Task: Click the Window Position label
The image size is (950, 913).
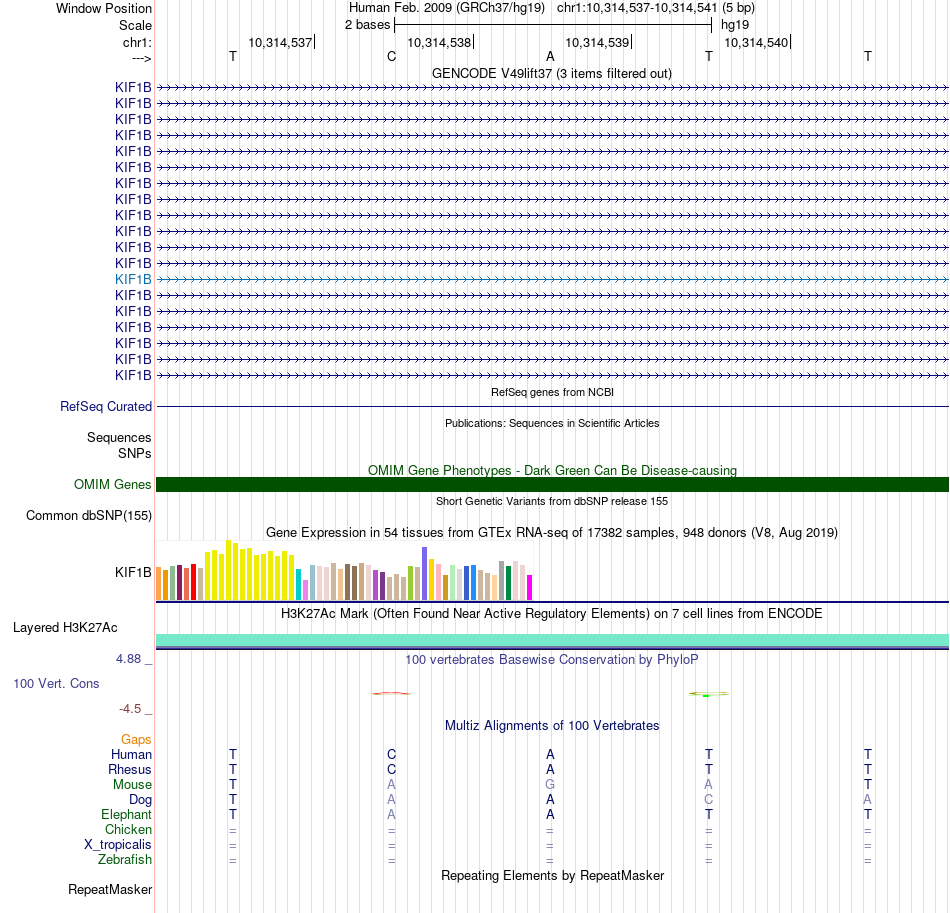Action: (104, 8)
